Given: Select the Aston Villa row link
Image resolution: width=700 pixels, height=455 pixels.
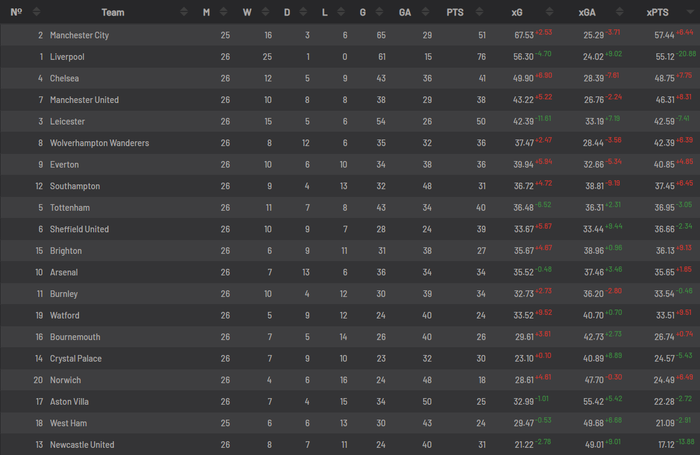Looking at the screenshot, I should [70, 401].
